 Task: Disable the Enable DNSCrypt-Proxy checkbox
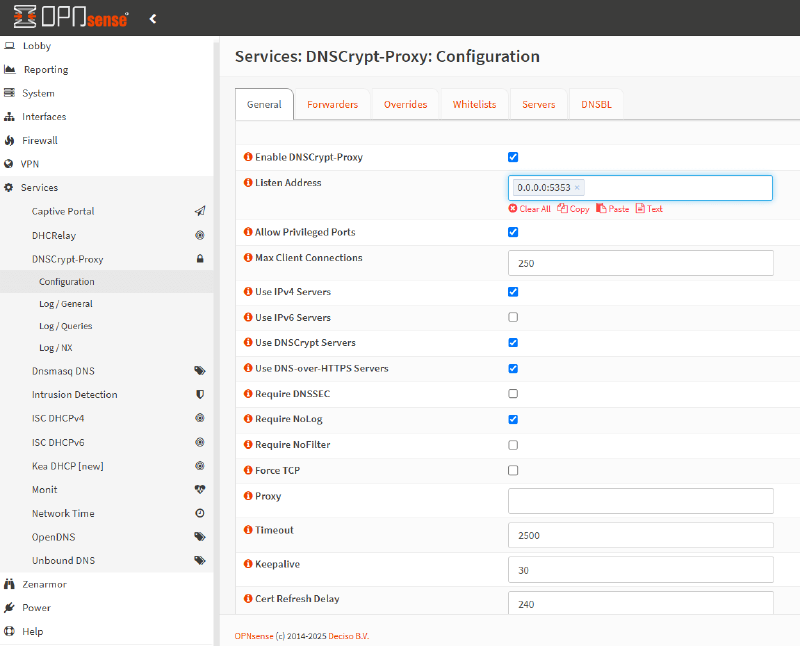513,157
